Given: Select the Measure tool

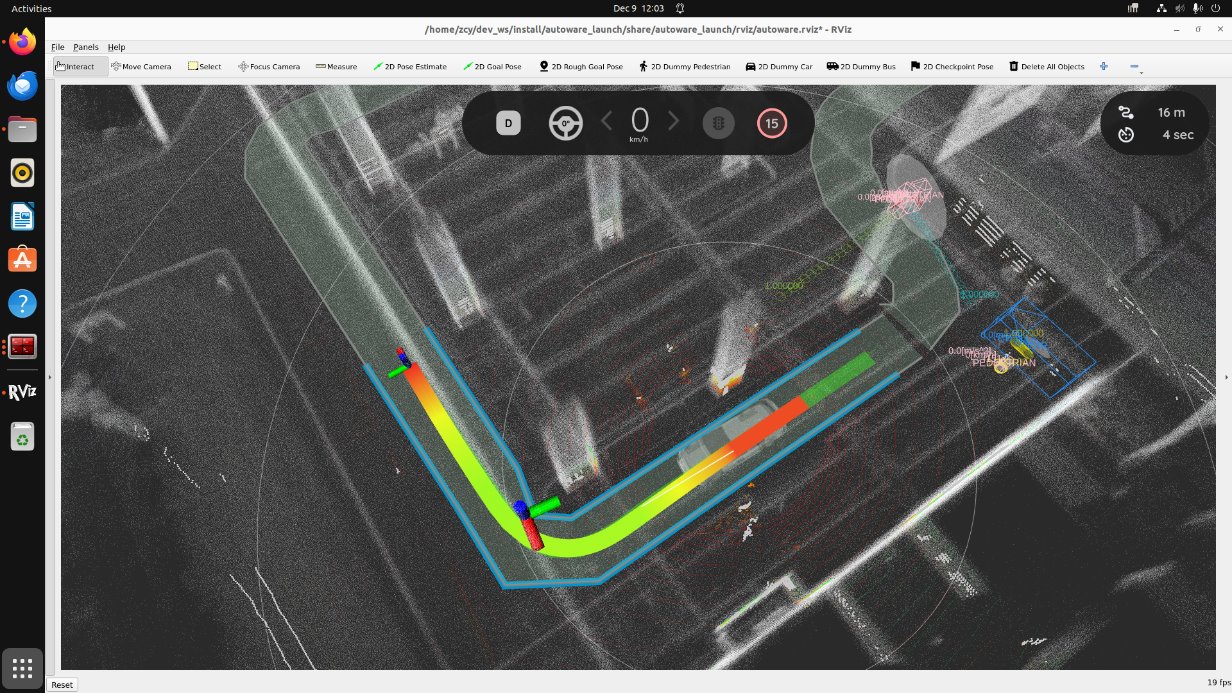Looking at the screenshot, I should point(336,67).
